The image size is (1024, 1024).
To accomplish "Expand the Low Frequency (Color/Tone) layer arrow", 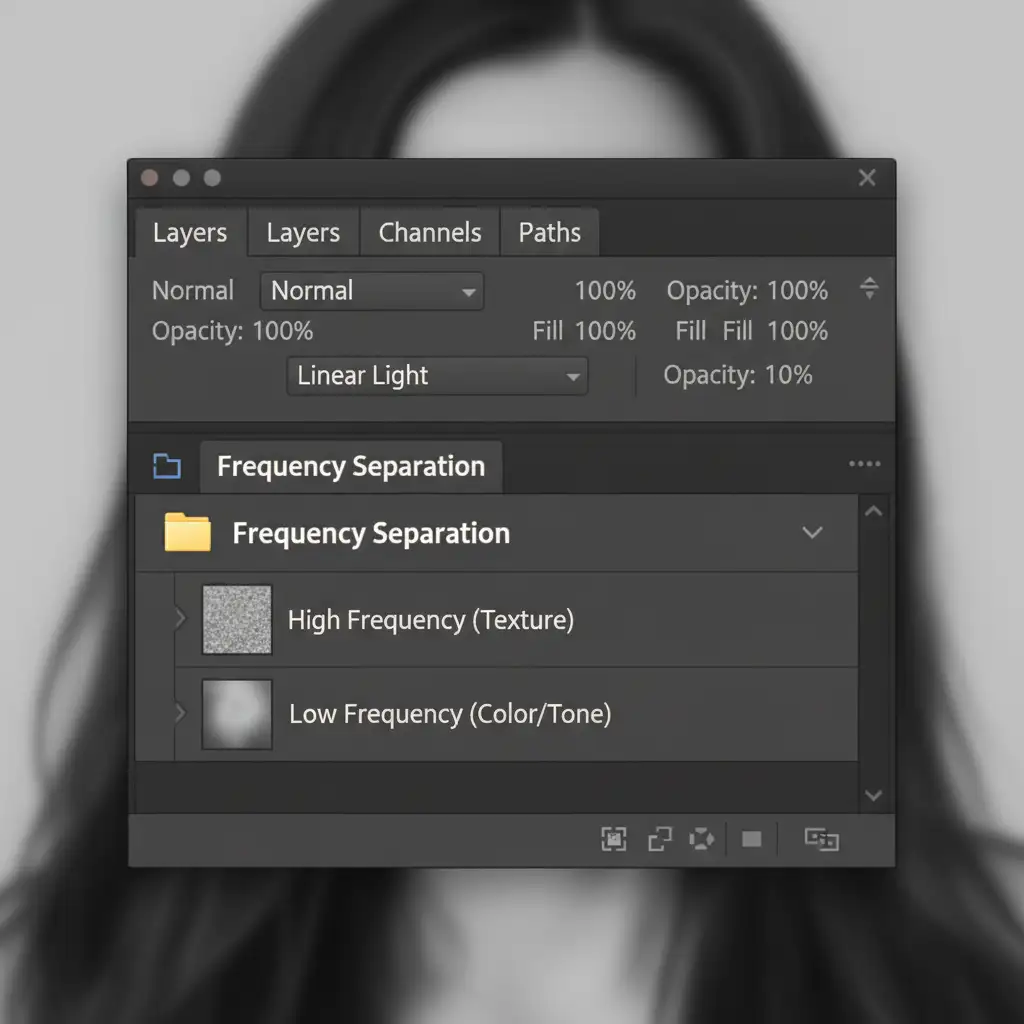I will [x=181, y=714].
